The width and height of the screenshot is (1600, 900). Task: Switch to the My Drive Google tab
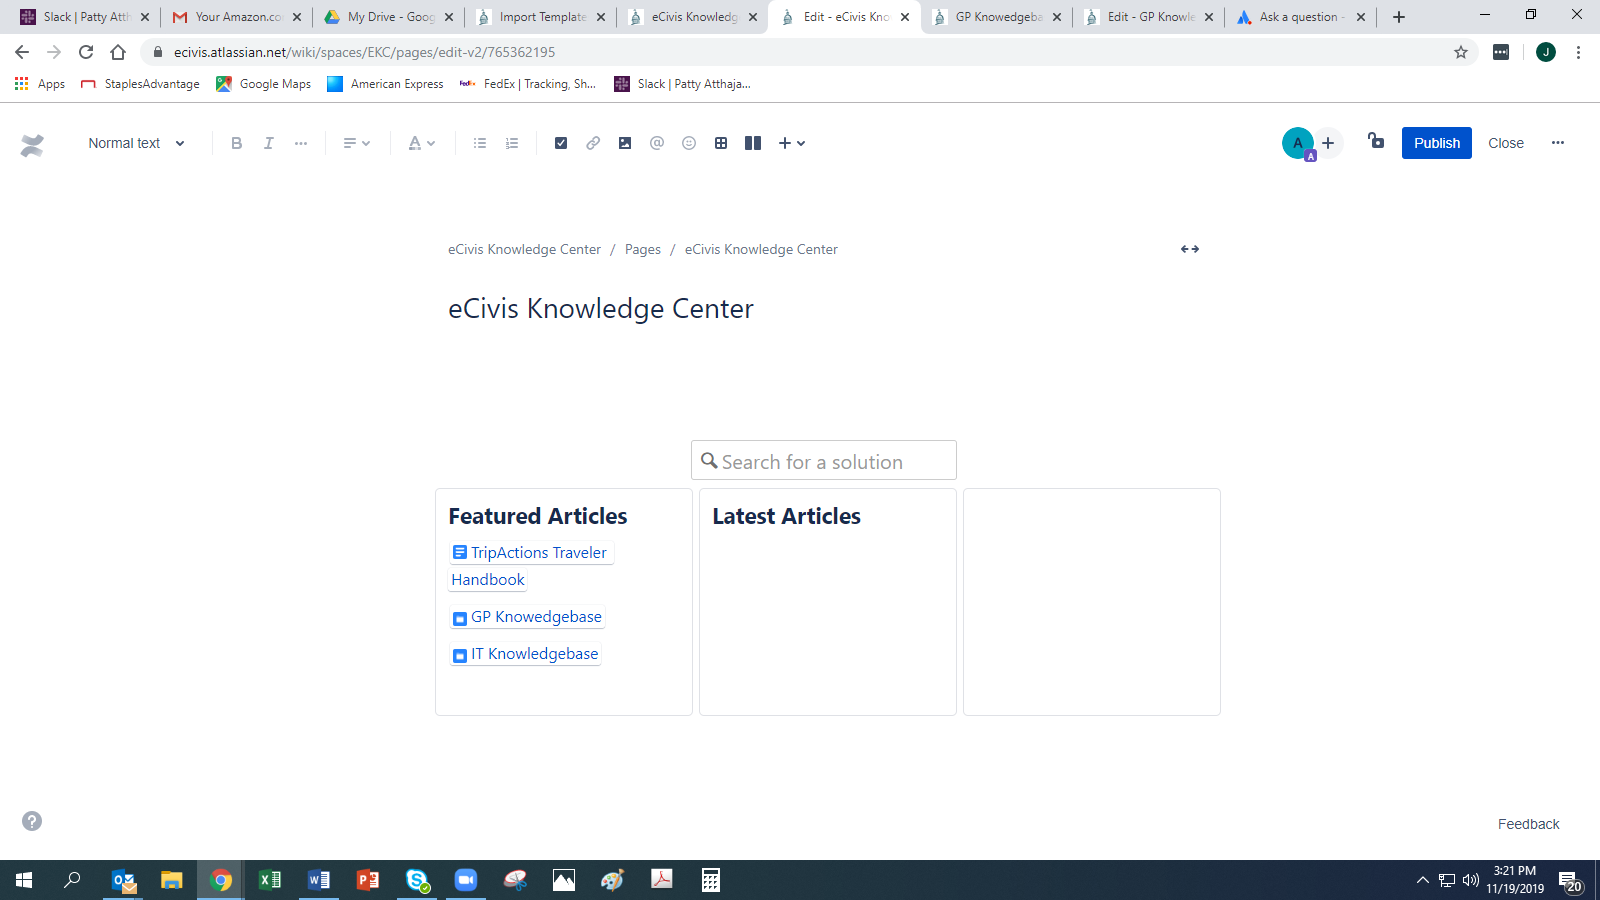[390, 17]
